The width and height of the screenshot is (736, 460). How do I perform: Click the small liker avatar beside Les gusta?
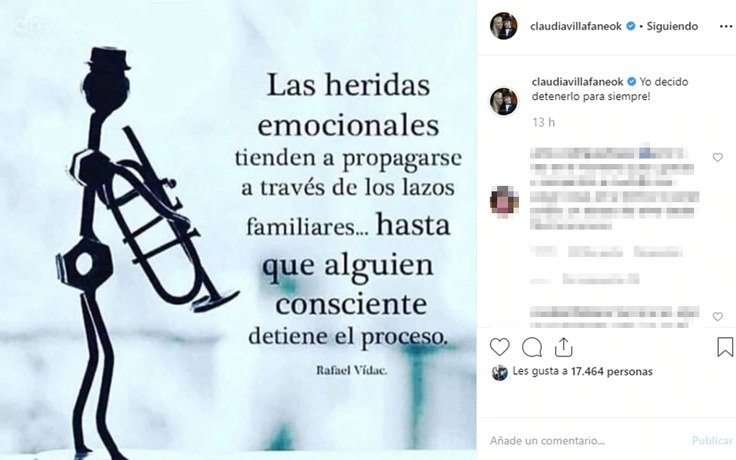click(499, 372)
